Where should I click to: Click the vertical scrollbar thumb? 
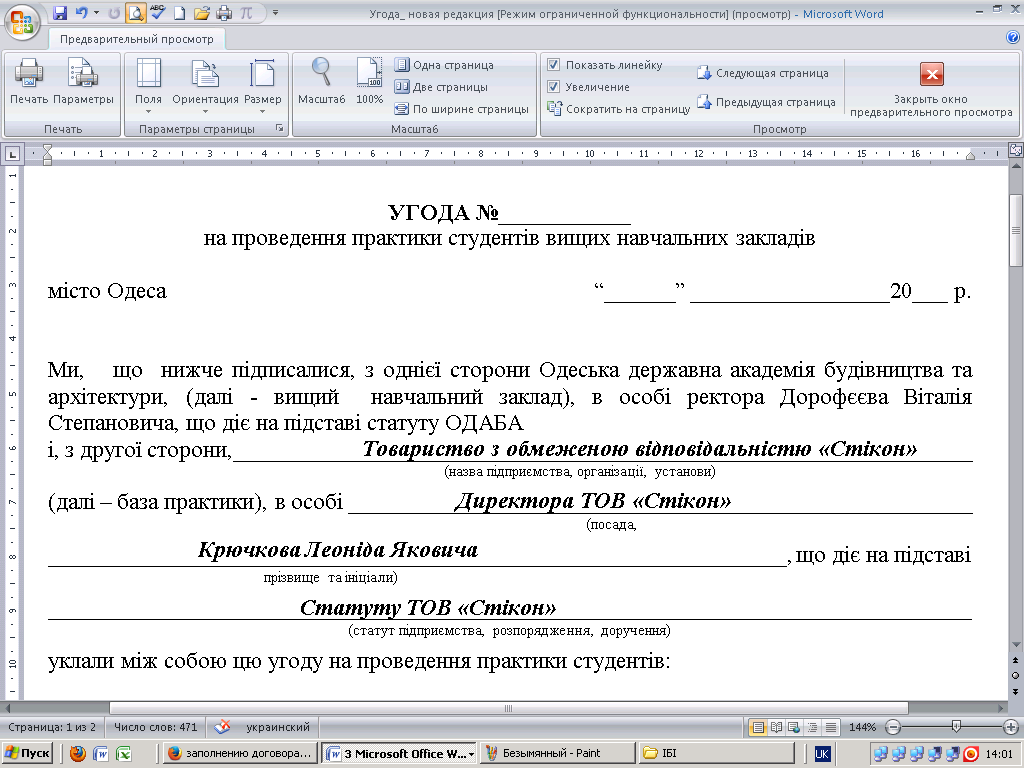(1016, 230)
